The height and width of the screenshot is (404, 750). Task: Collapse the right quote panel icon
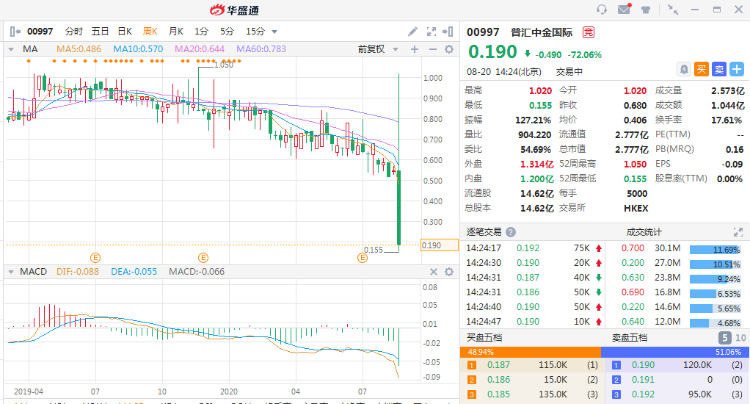tap(448, 32)
